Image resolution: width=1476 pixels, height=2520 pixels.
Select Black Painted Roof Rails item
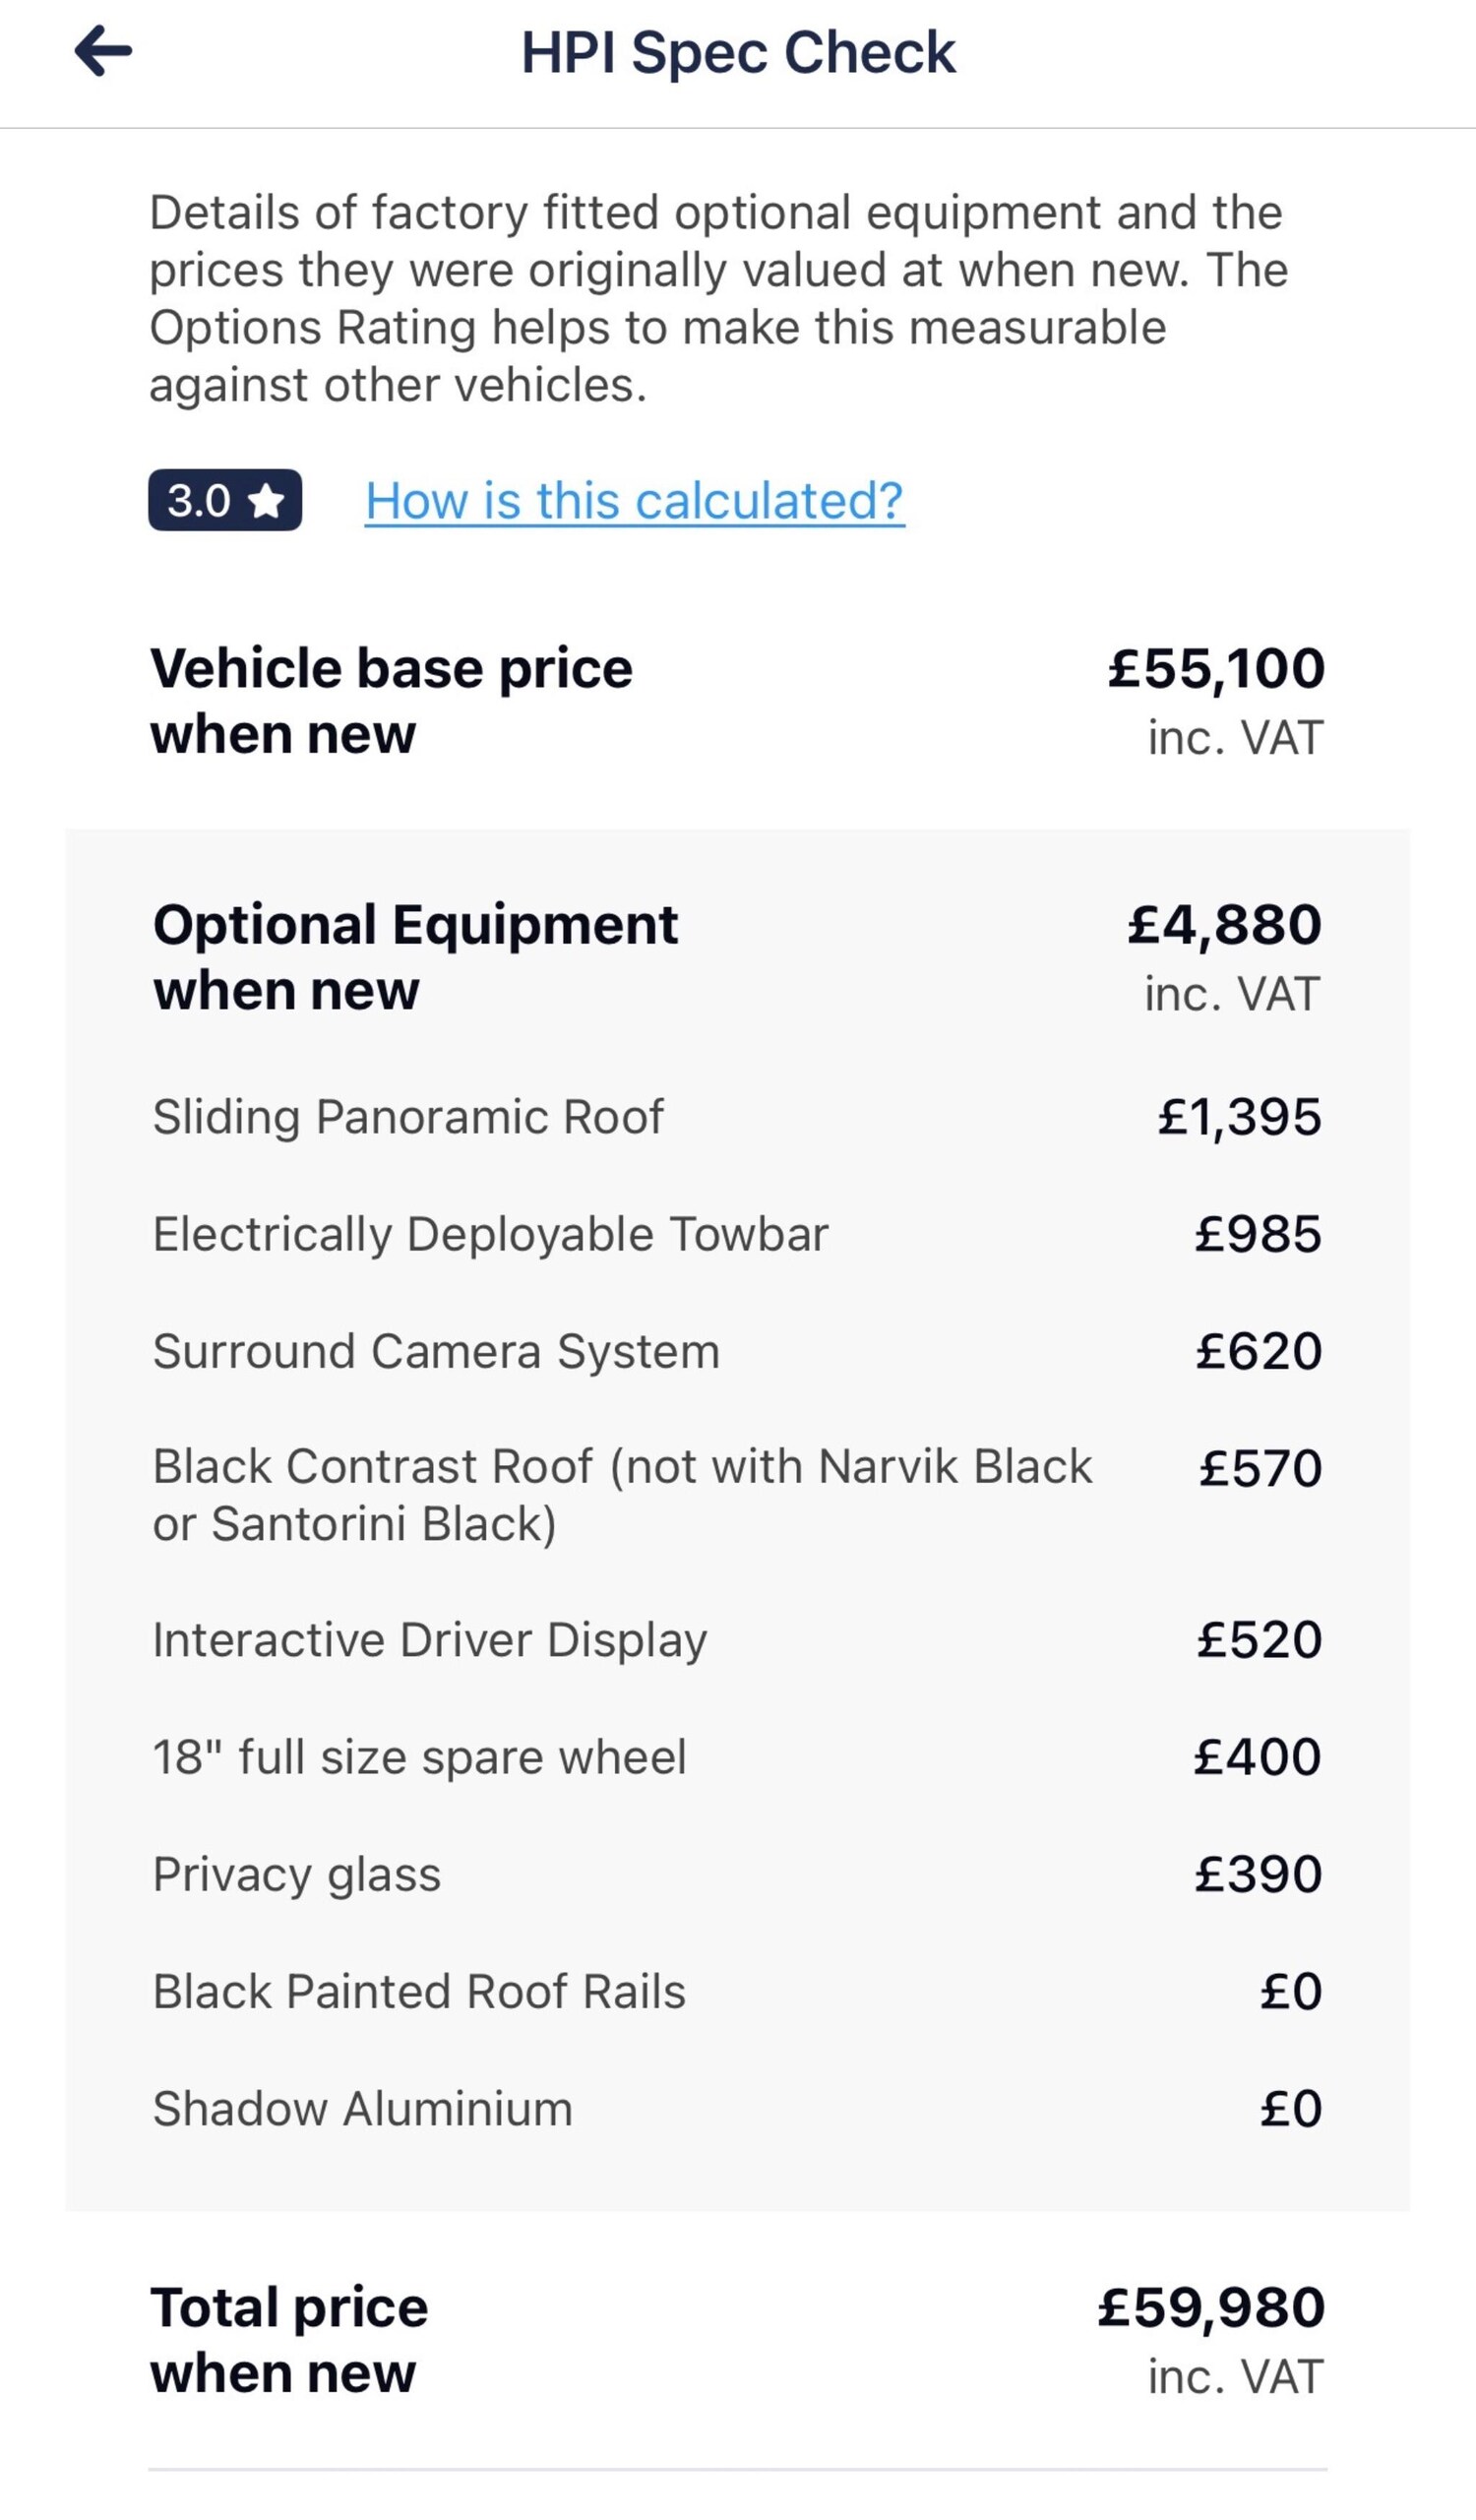coord(419,1991)
